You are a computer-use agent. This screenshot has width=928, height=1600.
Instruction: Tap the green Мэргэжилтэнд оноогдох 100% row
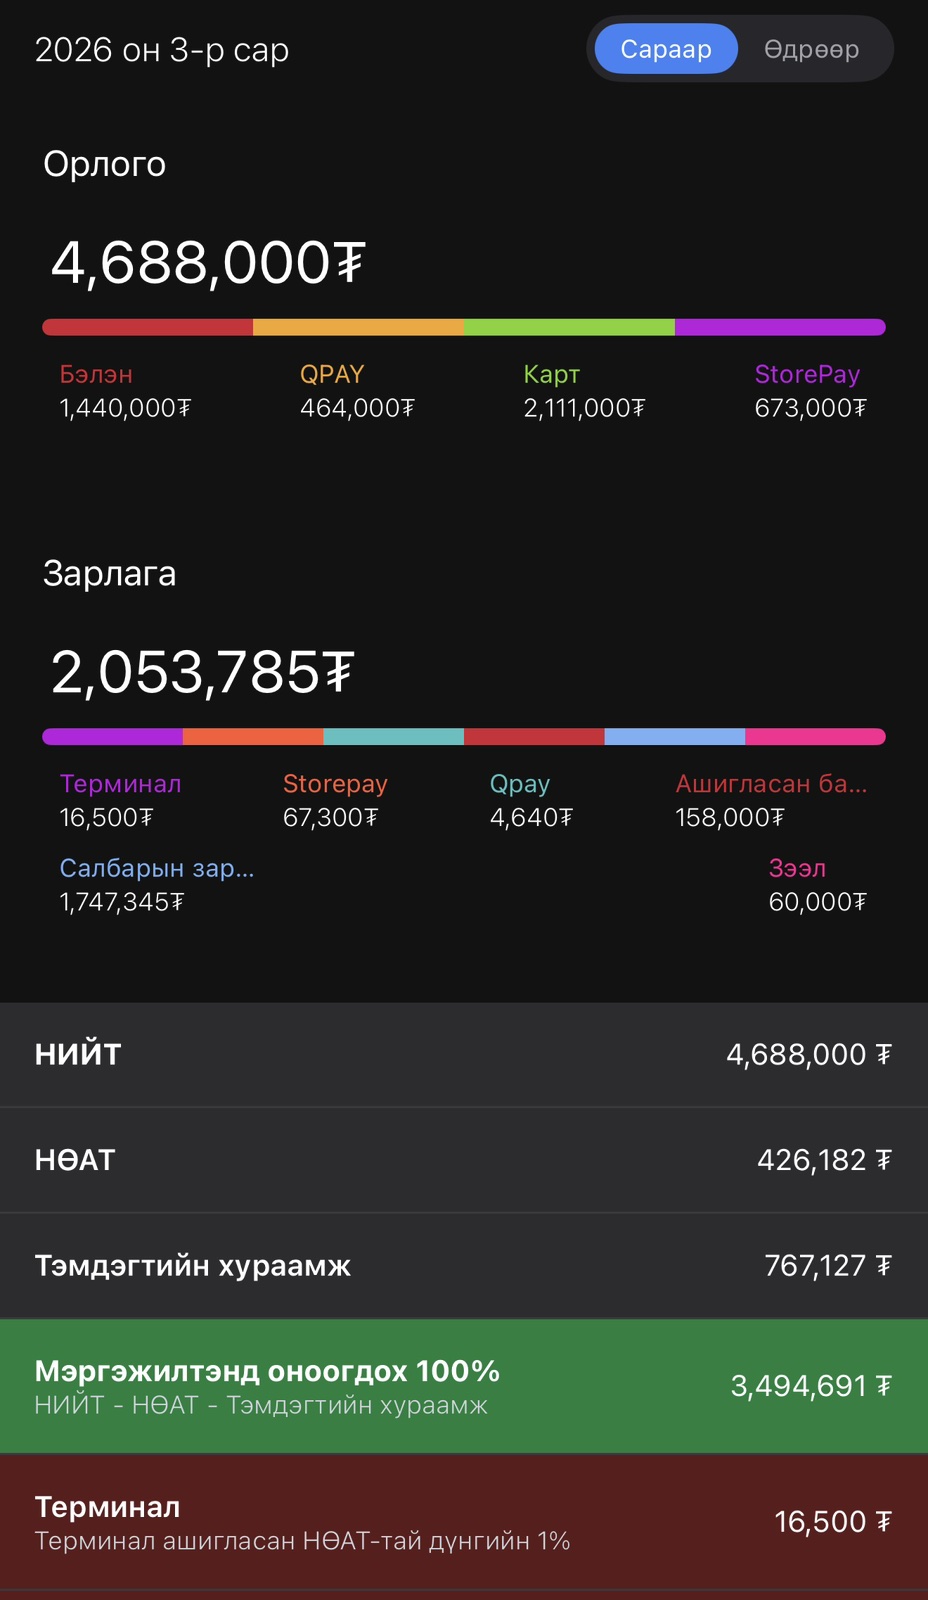click(x=464, y=1386)
